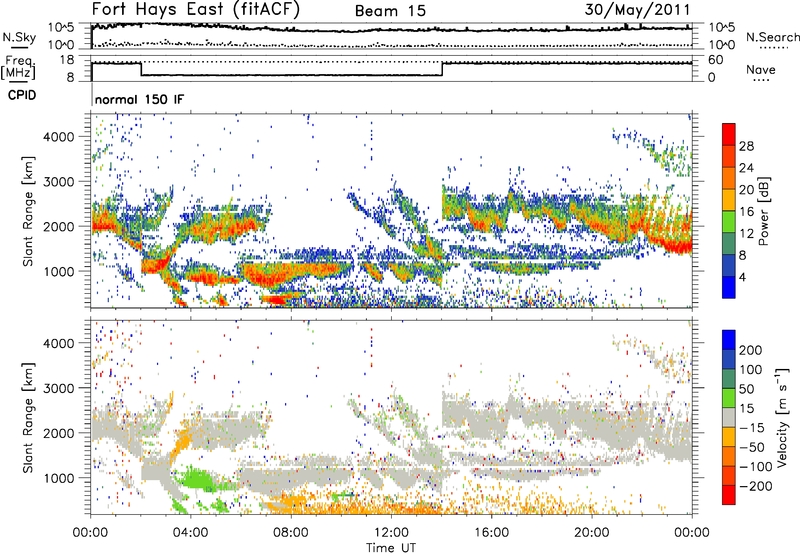Pick the blue top segment of Velocity color bar
This screenshot has height=554, width=800.
click(729, 340)
